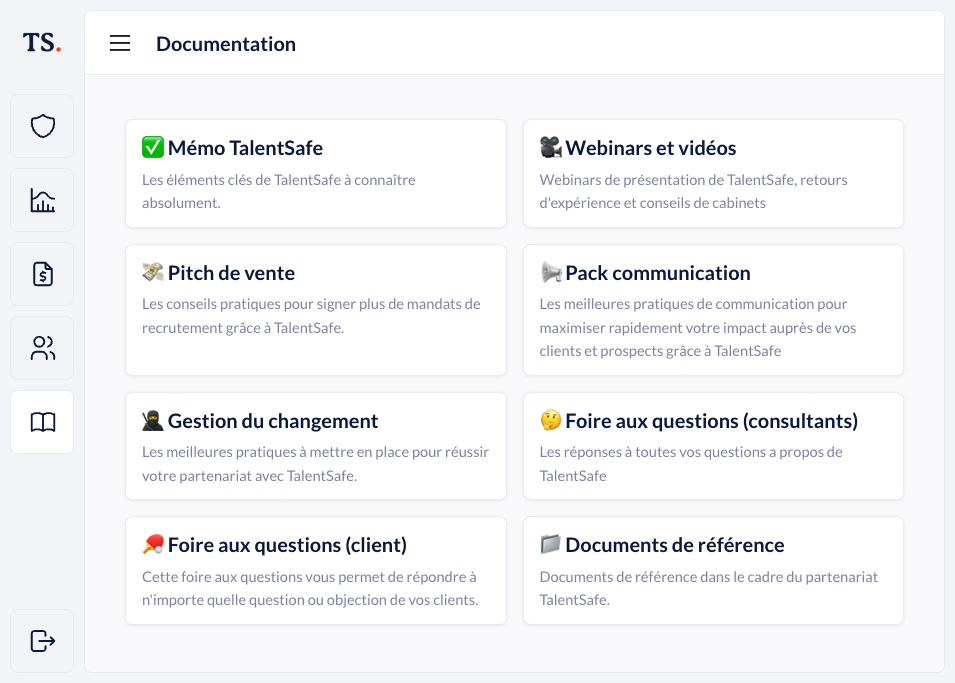Open Gestion du changement
The image size is (955, 683).
click(316, 445)
